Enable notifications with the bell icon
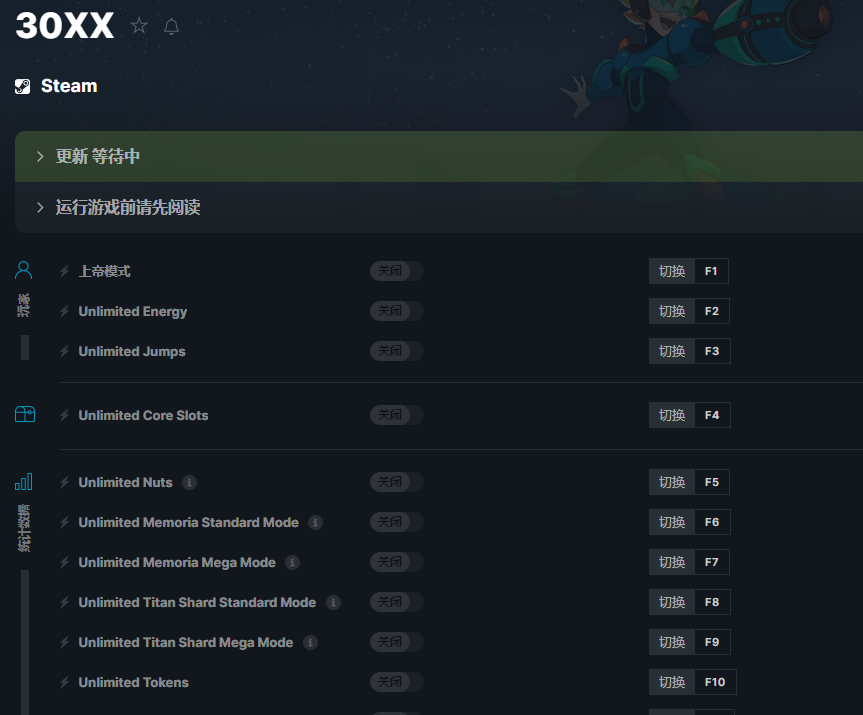The image size is (863, 715). click(x=172, y=26)
